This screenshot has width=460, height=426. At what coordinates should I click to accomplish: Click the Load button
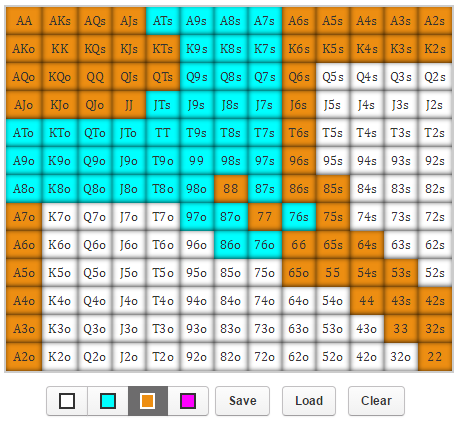coord(309,401)
